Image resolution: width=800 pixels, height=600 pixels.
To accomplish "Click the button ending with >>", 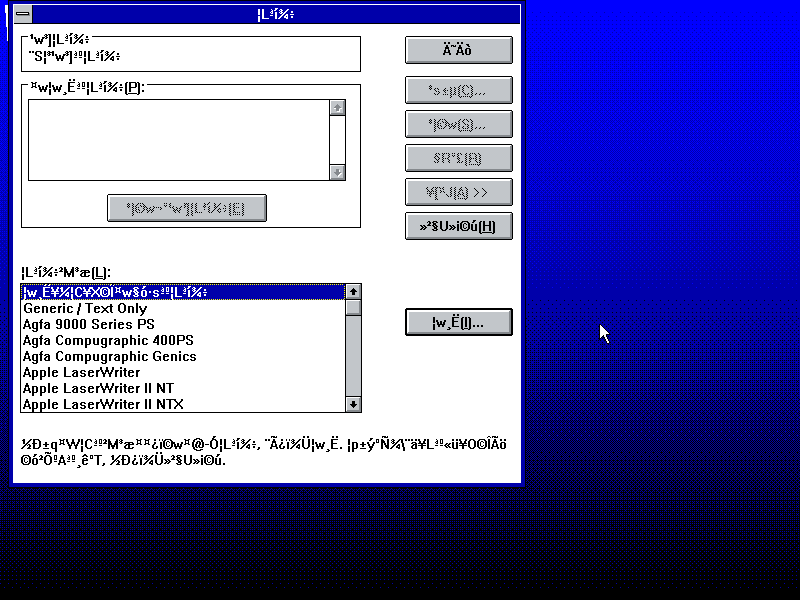I will 458,192.
